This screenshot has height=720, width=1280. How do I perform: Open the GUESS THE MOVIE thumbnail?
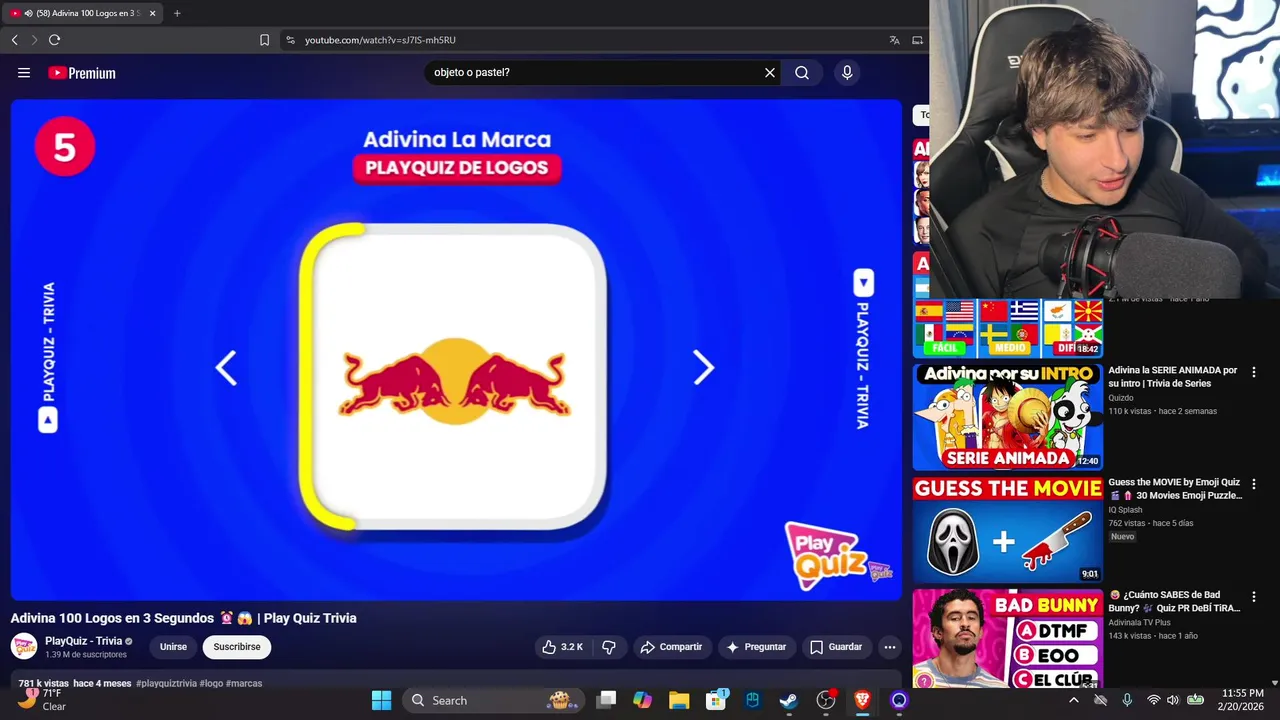click(x=1007, y=530)
